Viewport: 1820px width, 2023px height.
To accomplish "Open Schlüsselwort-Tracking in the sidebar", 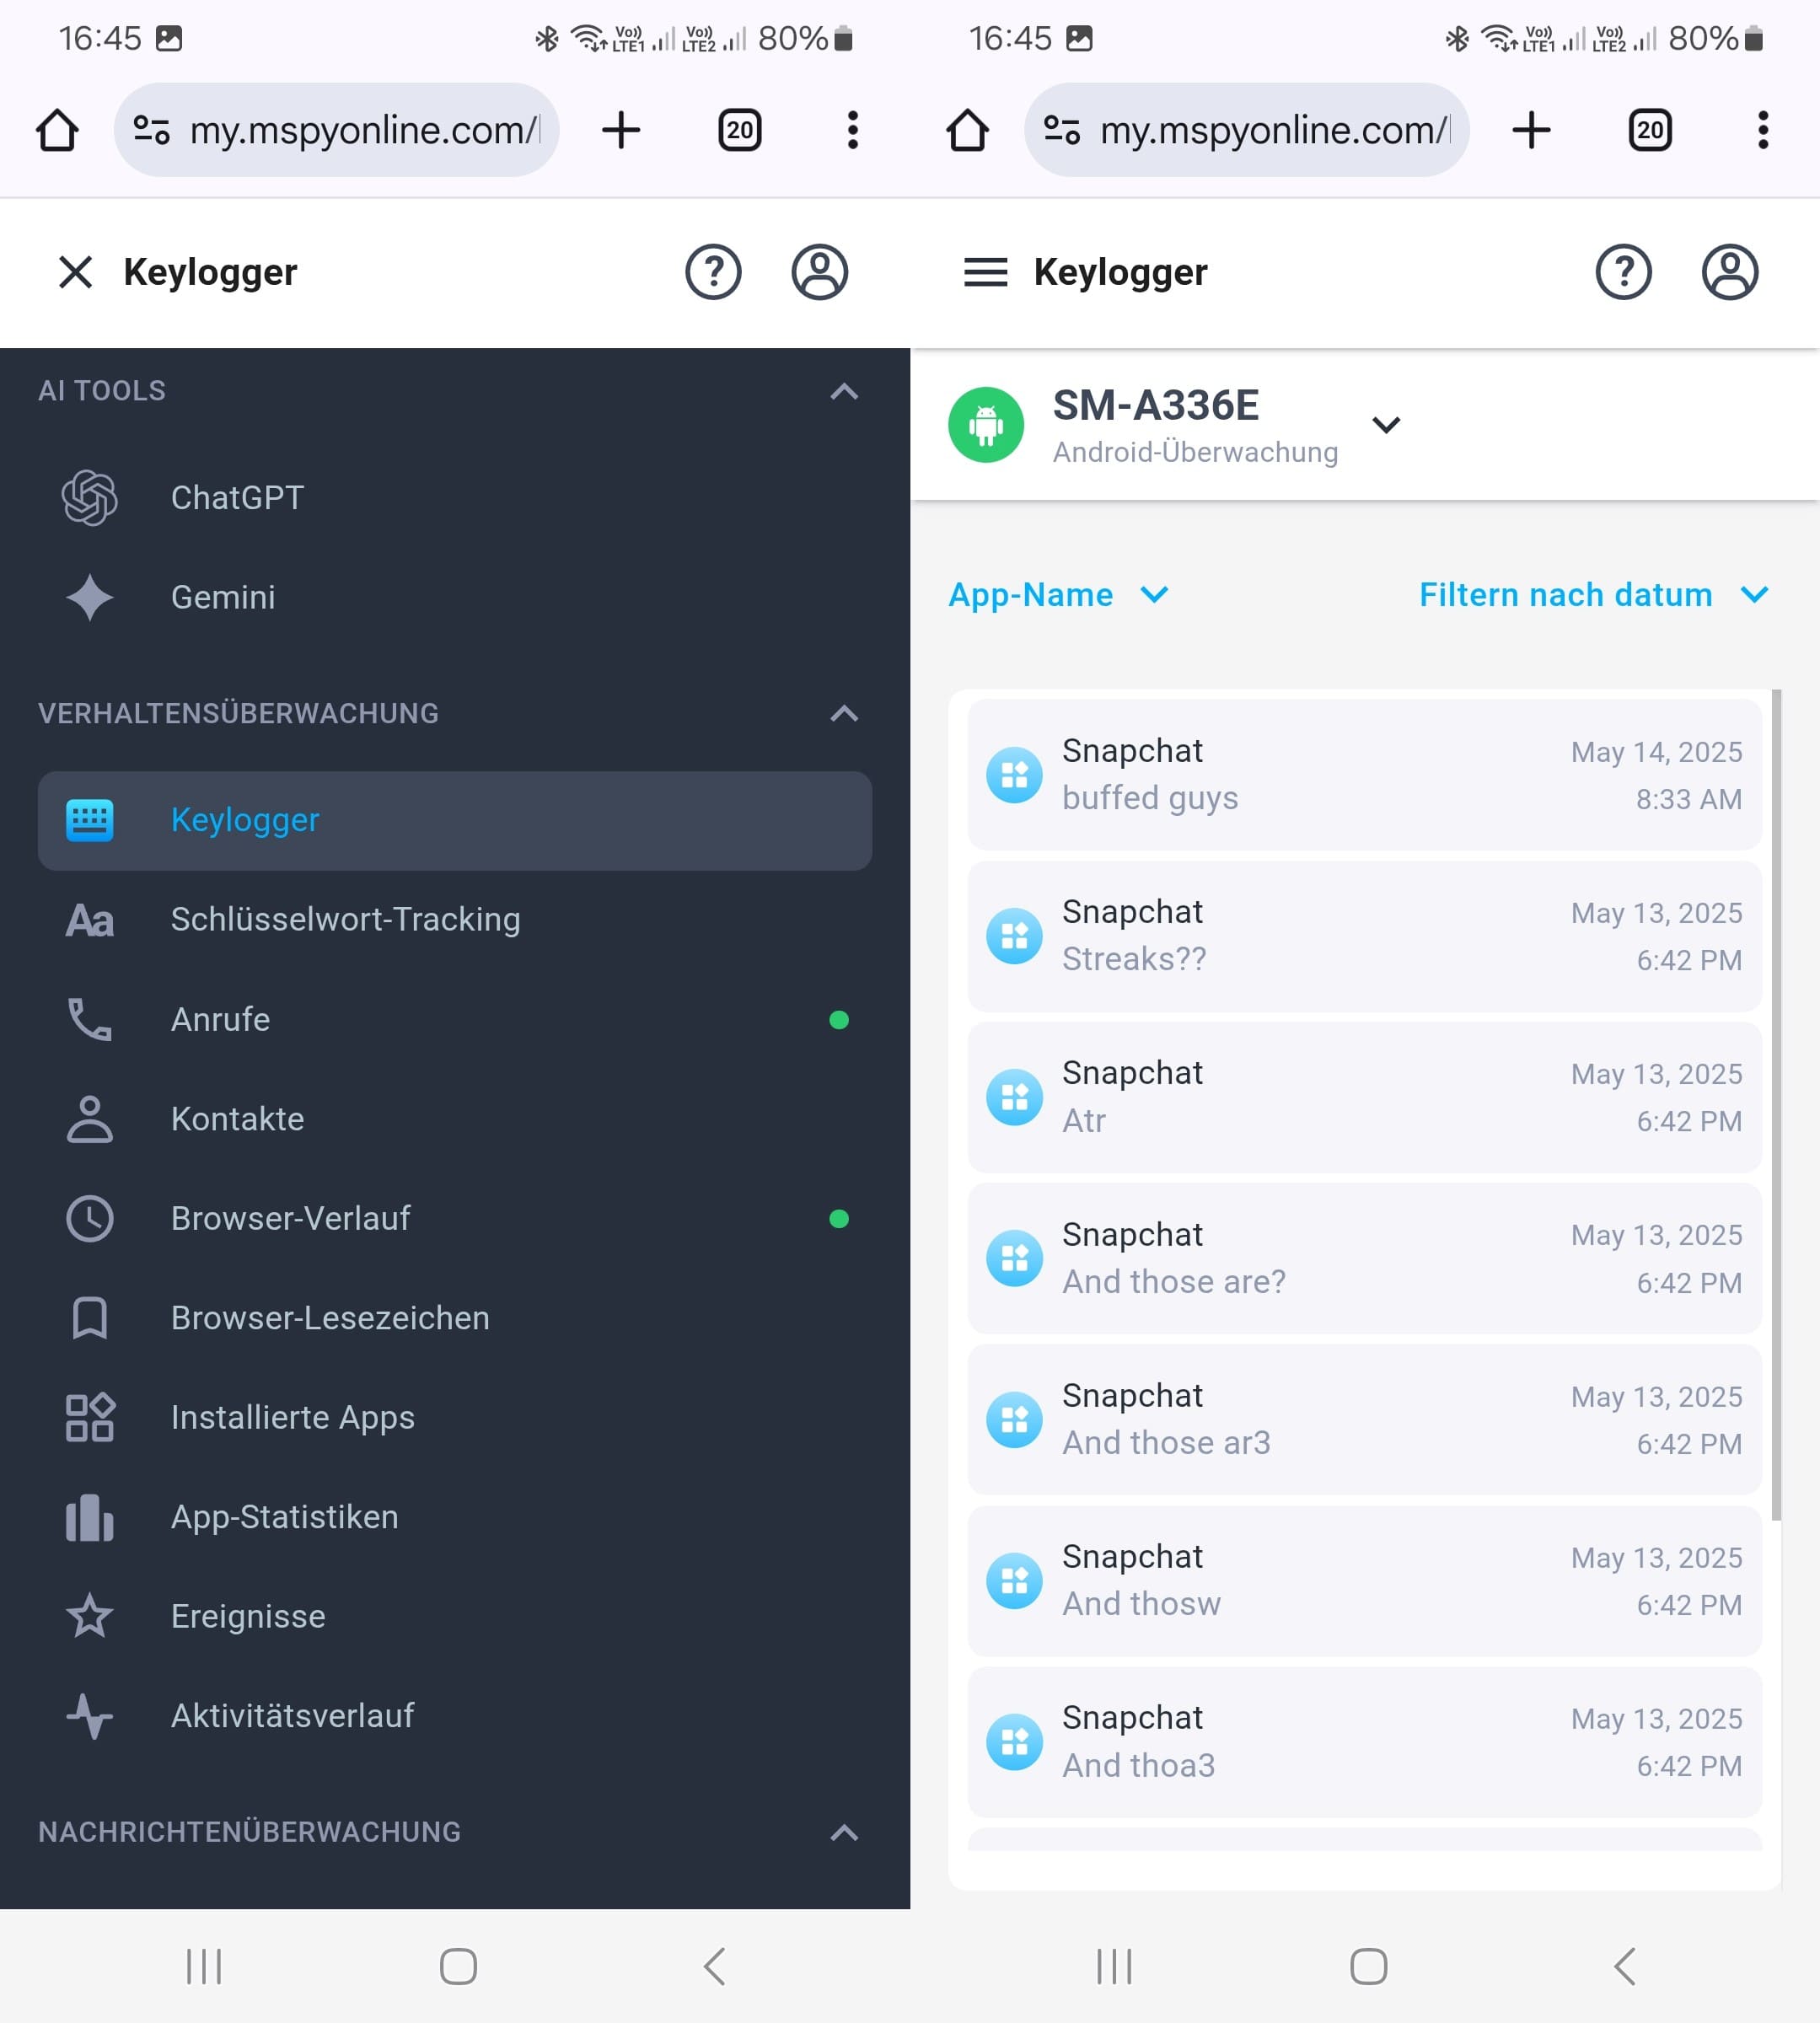I will tap(455, 919).
